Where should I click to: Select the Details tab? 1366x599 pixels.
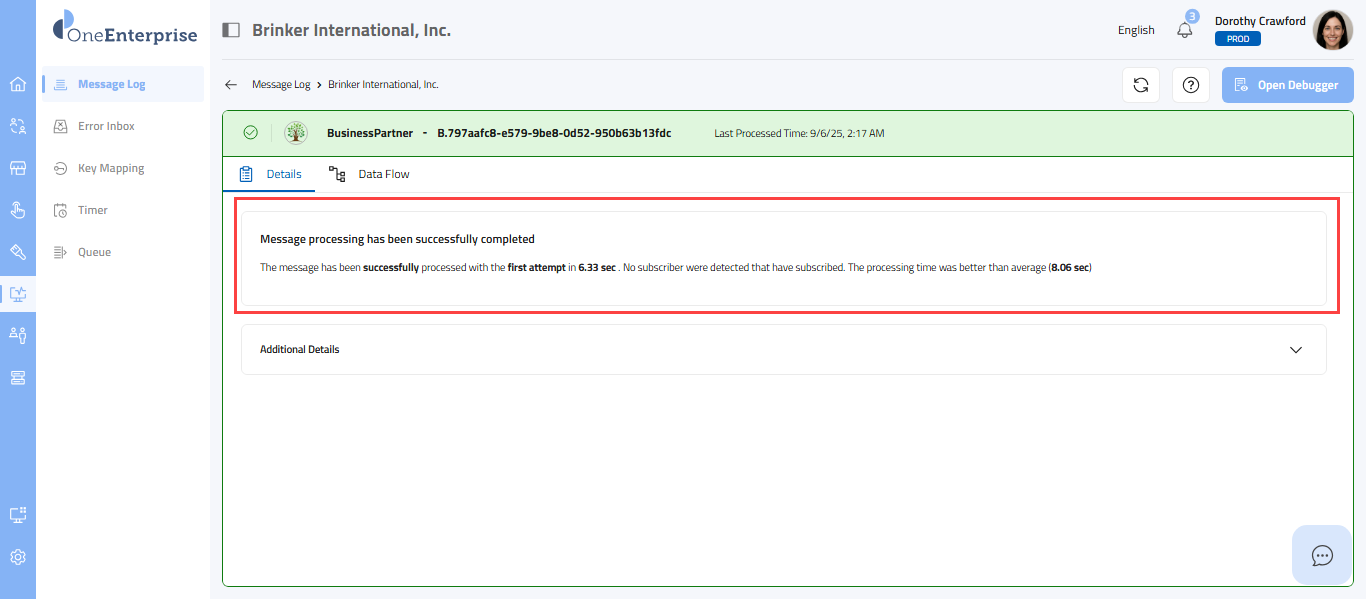[270, 174]
